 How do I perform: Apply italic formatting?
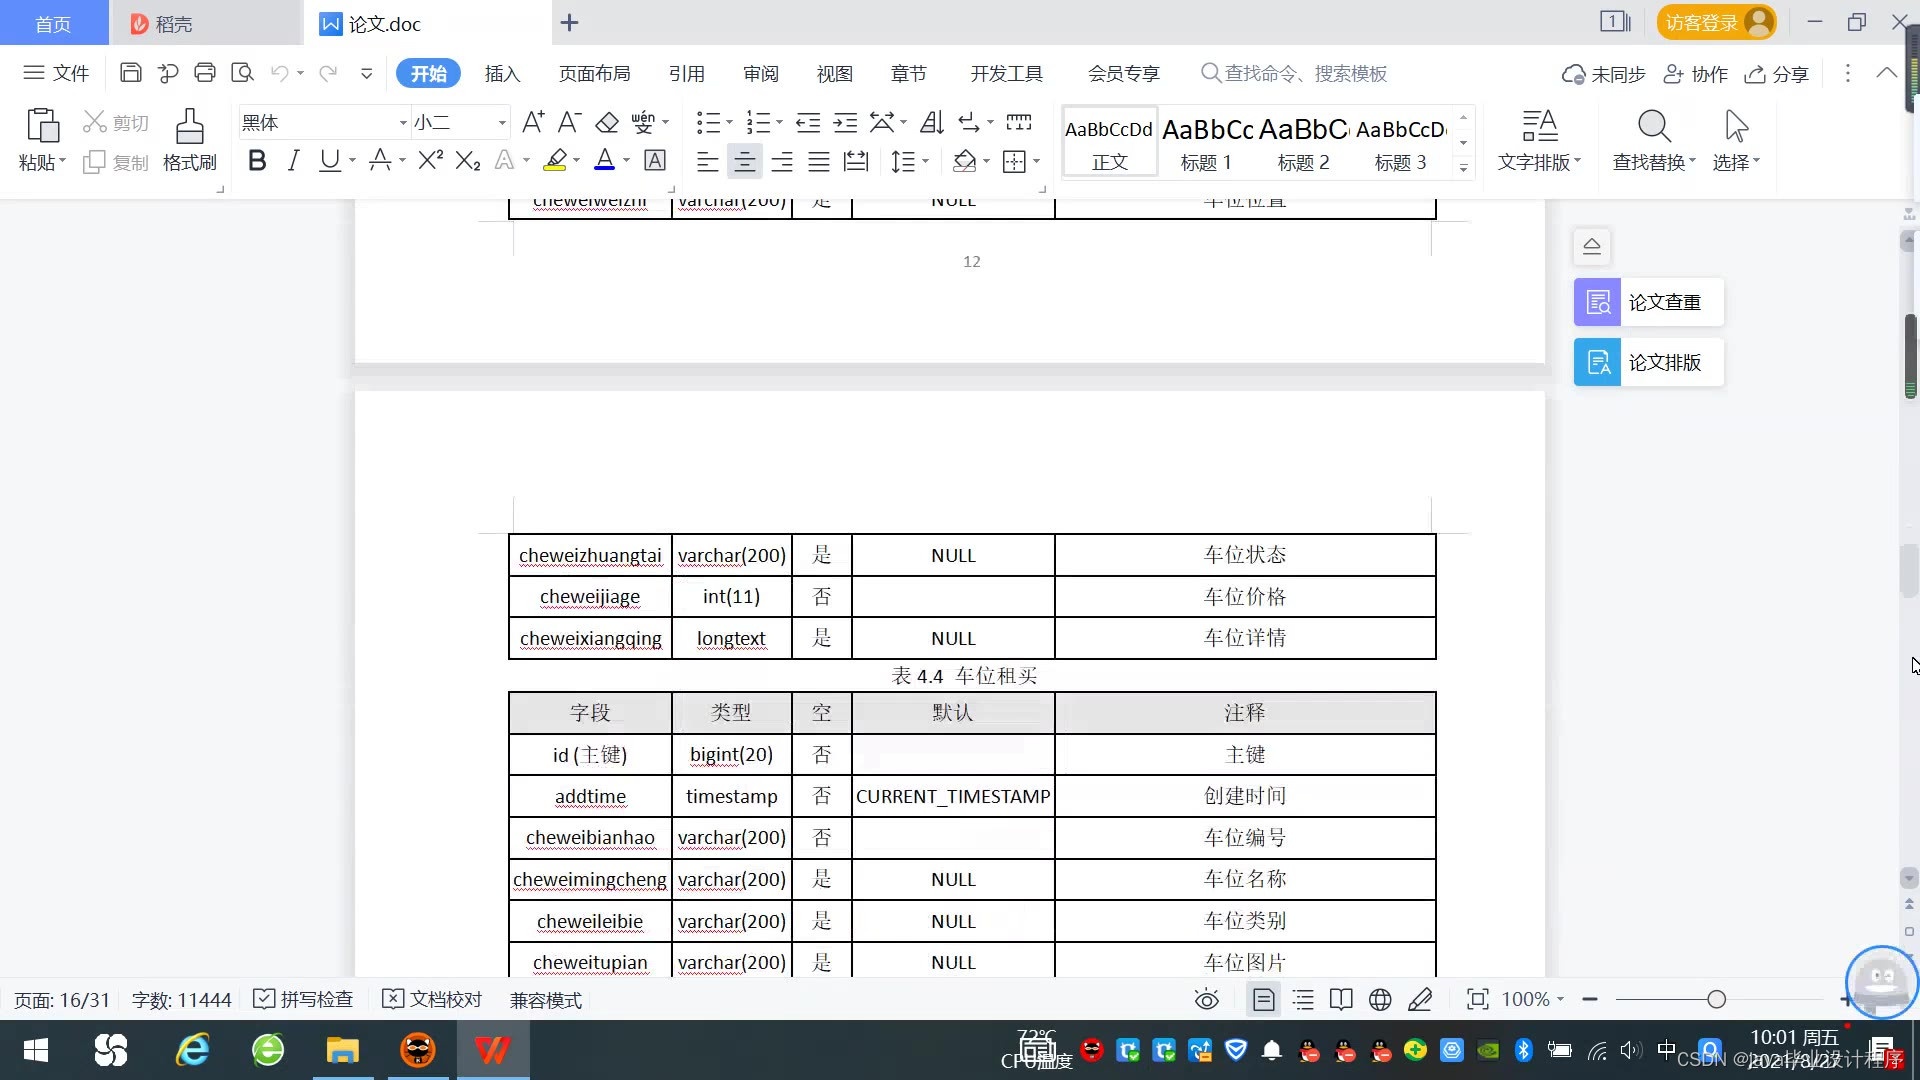(x=293, y=161)
